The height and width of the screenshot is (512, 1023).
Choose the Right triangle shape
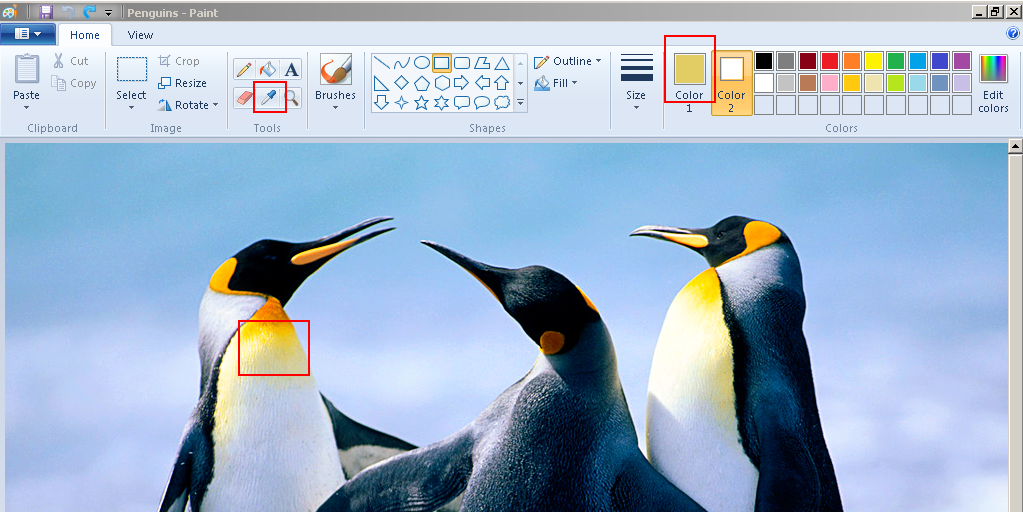pyautogui.click(x=382, y=83)
